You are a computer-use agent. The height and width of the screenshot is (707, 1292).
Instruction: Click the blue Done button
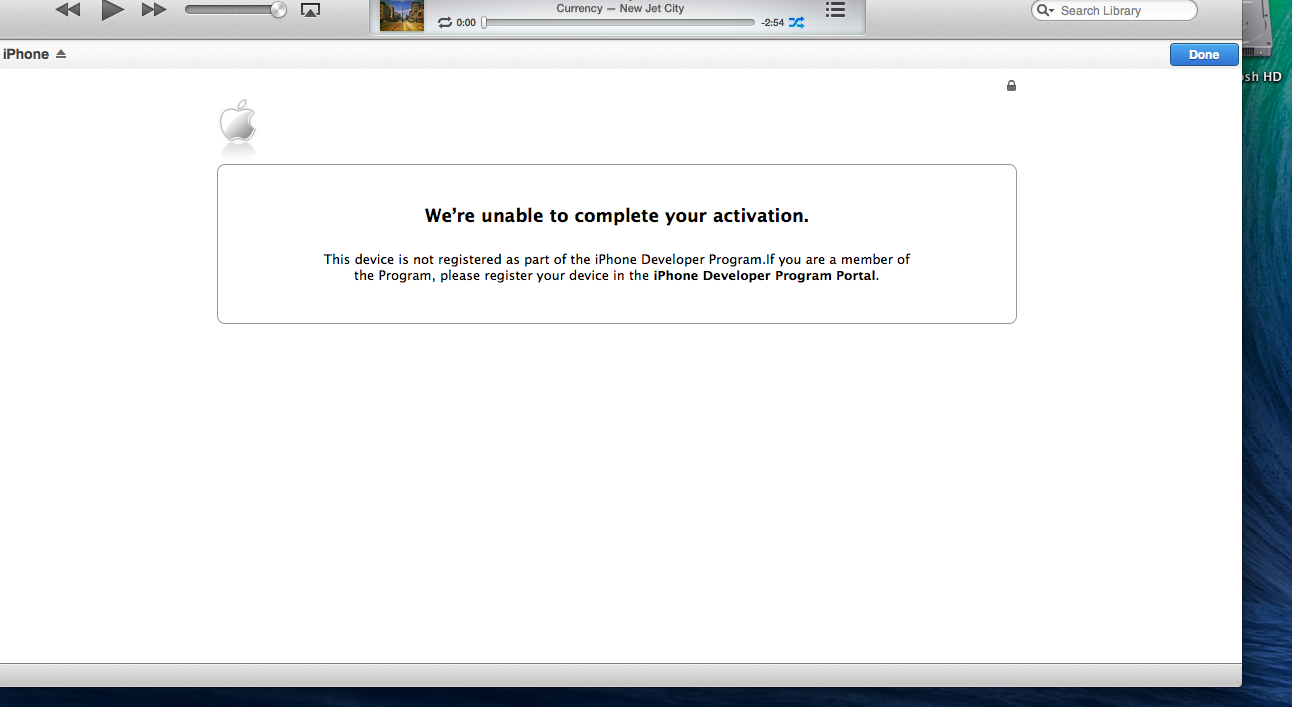click(x=1204, y=55)
